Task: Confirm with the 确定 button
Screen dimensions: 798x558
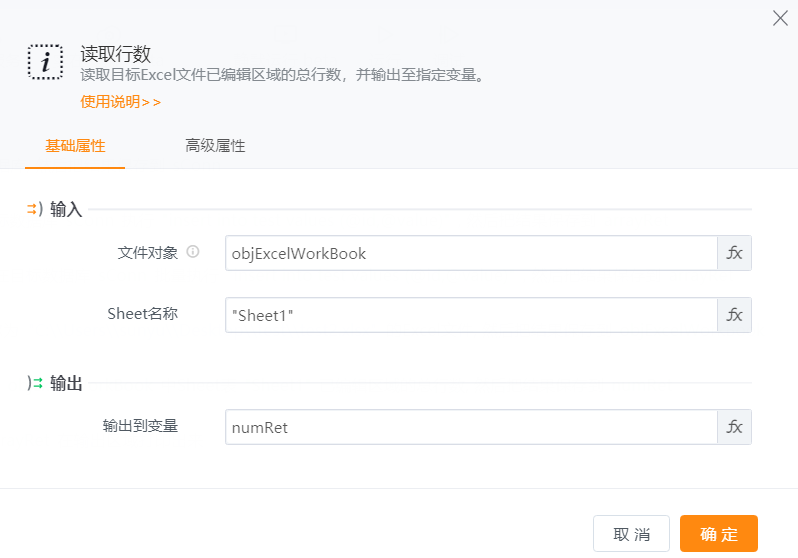Action: point(719,534)
